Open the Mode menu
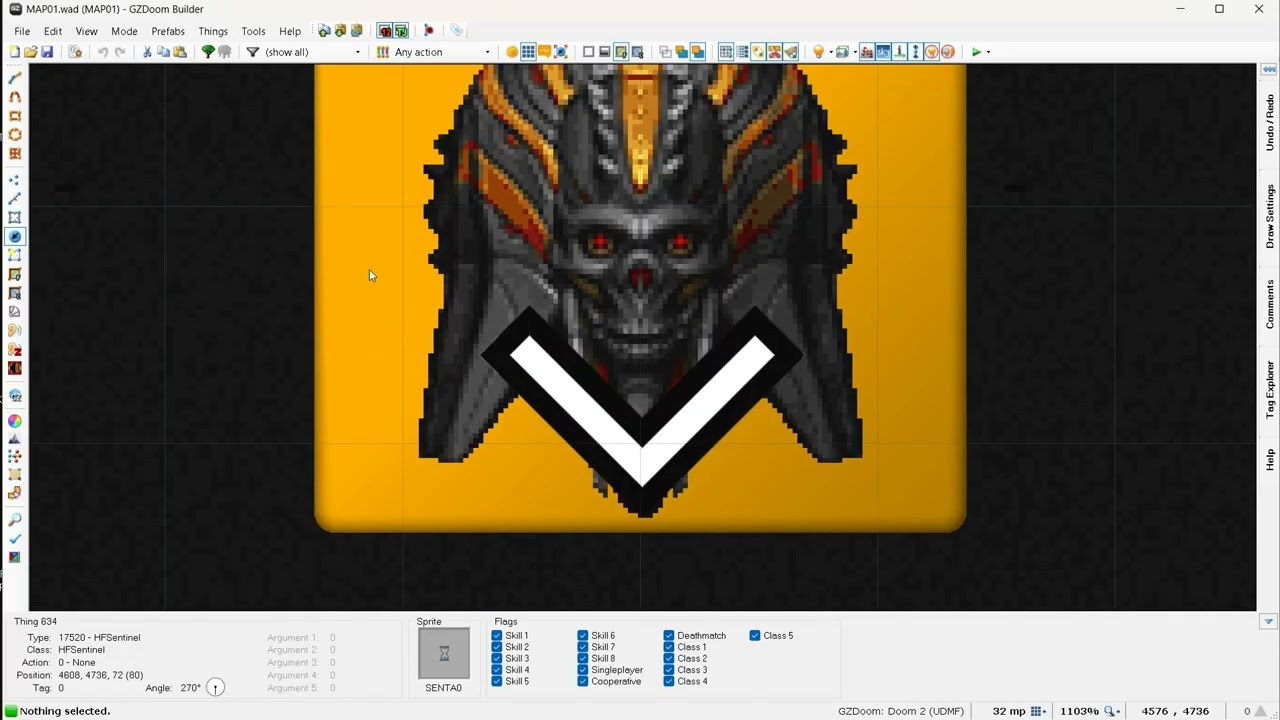The height and width of the screenshot is (720, 1280). pos(124,31)
